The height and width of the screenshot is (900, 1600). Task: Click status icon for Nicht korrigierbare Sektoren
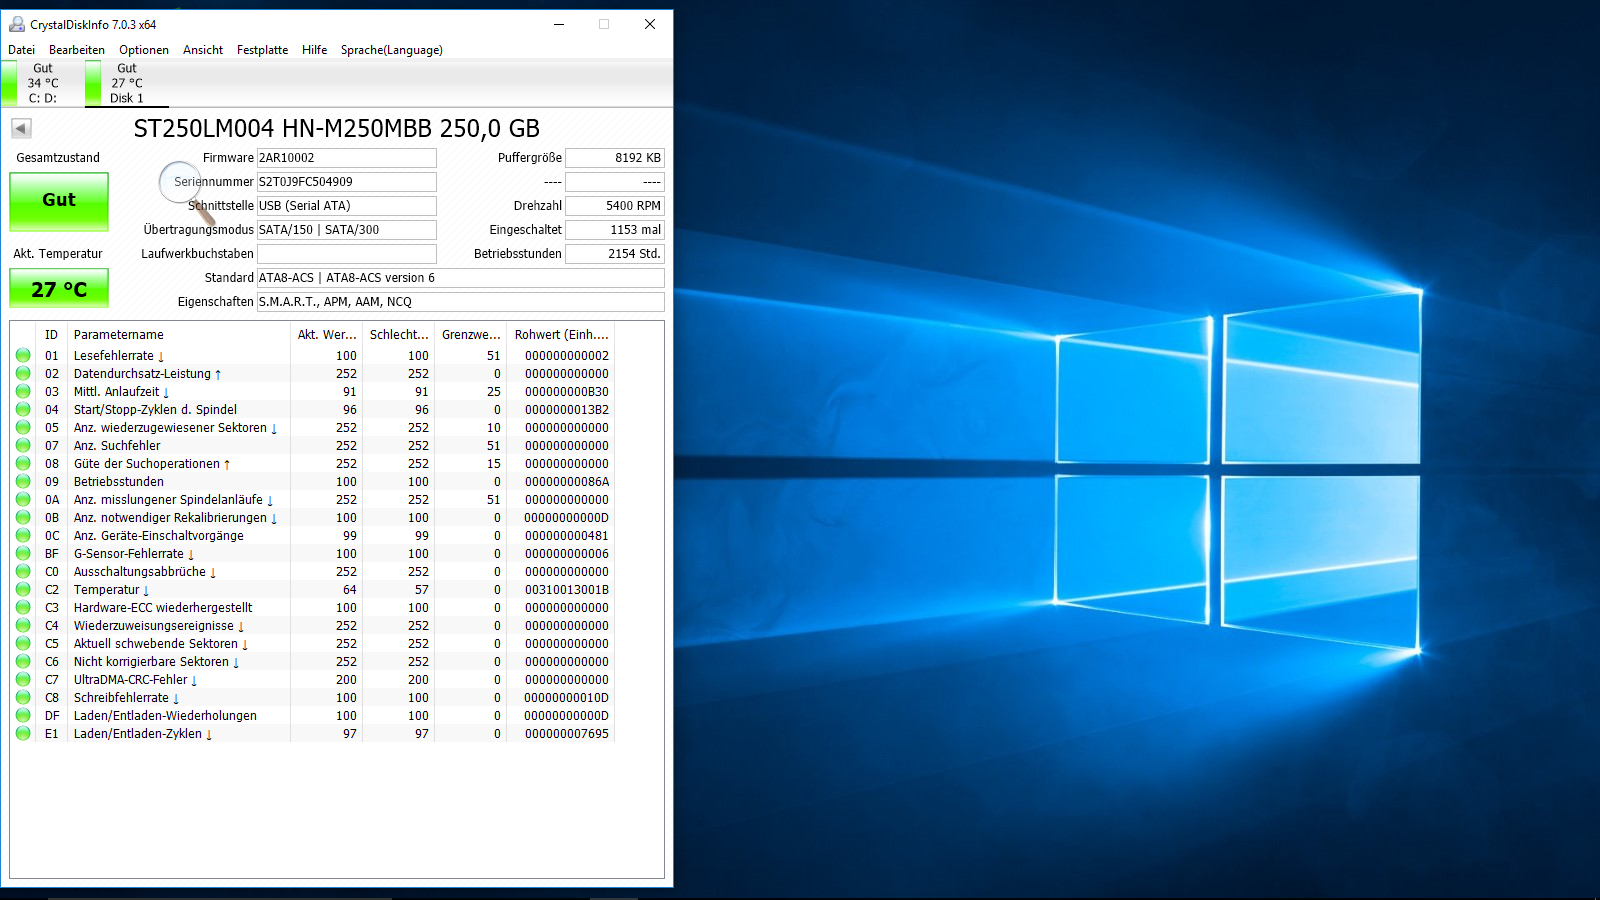(x=23, y=661)
